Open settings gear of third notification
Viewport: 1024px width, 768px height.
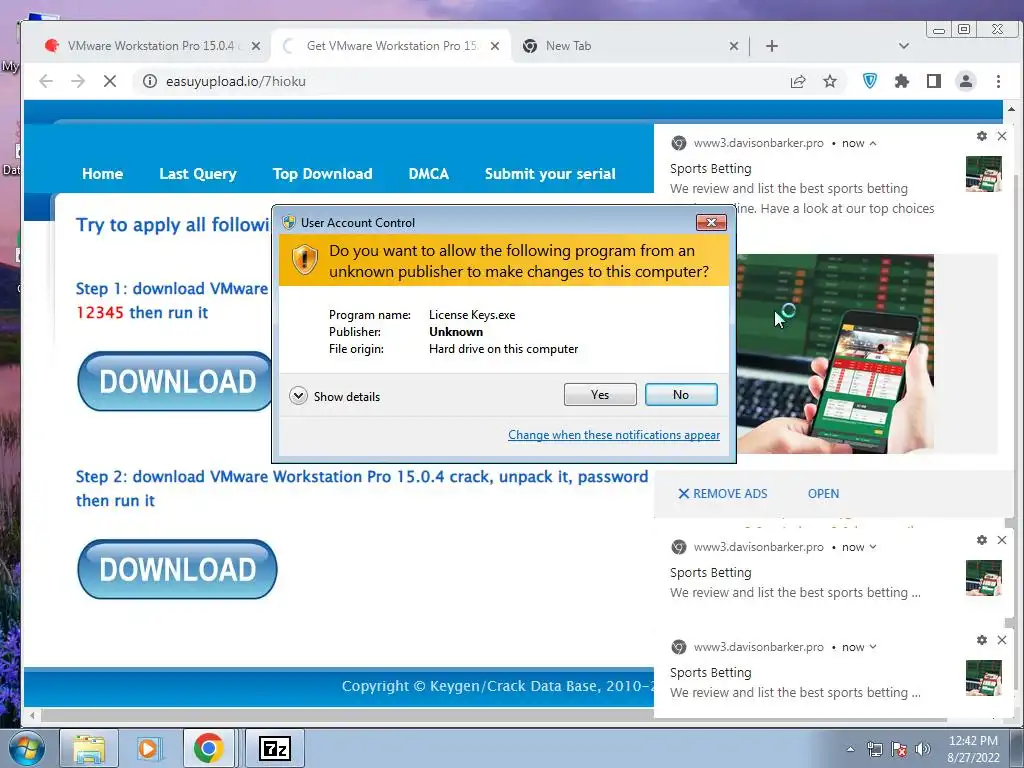(982, 640)
